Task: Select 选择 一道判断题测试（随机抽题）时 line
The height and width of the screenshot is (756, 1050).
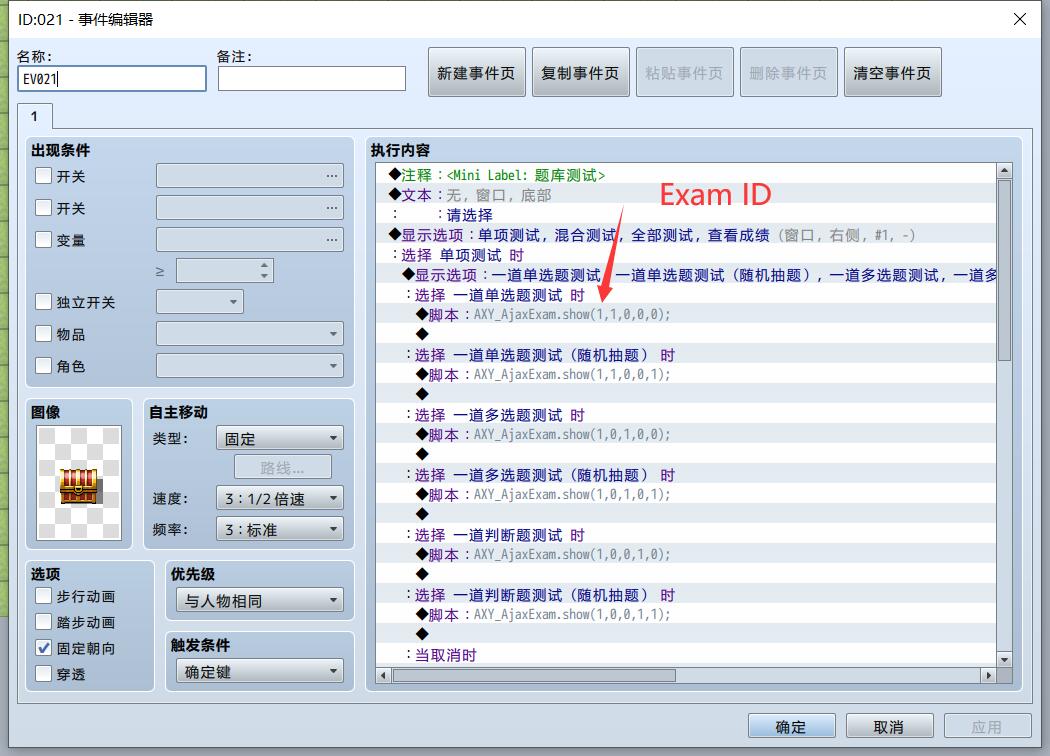Action: tap(686, 595)
